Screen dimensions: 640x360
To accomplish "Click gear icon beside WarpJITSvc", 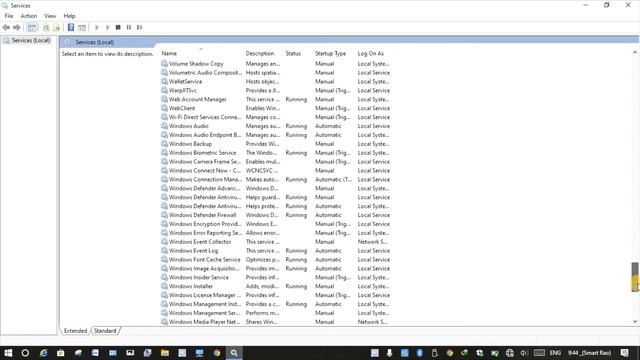I will [164, 90].
